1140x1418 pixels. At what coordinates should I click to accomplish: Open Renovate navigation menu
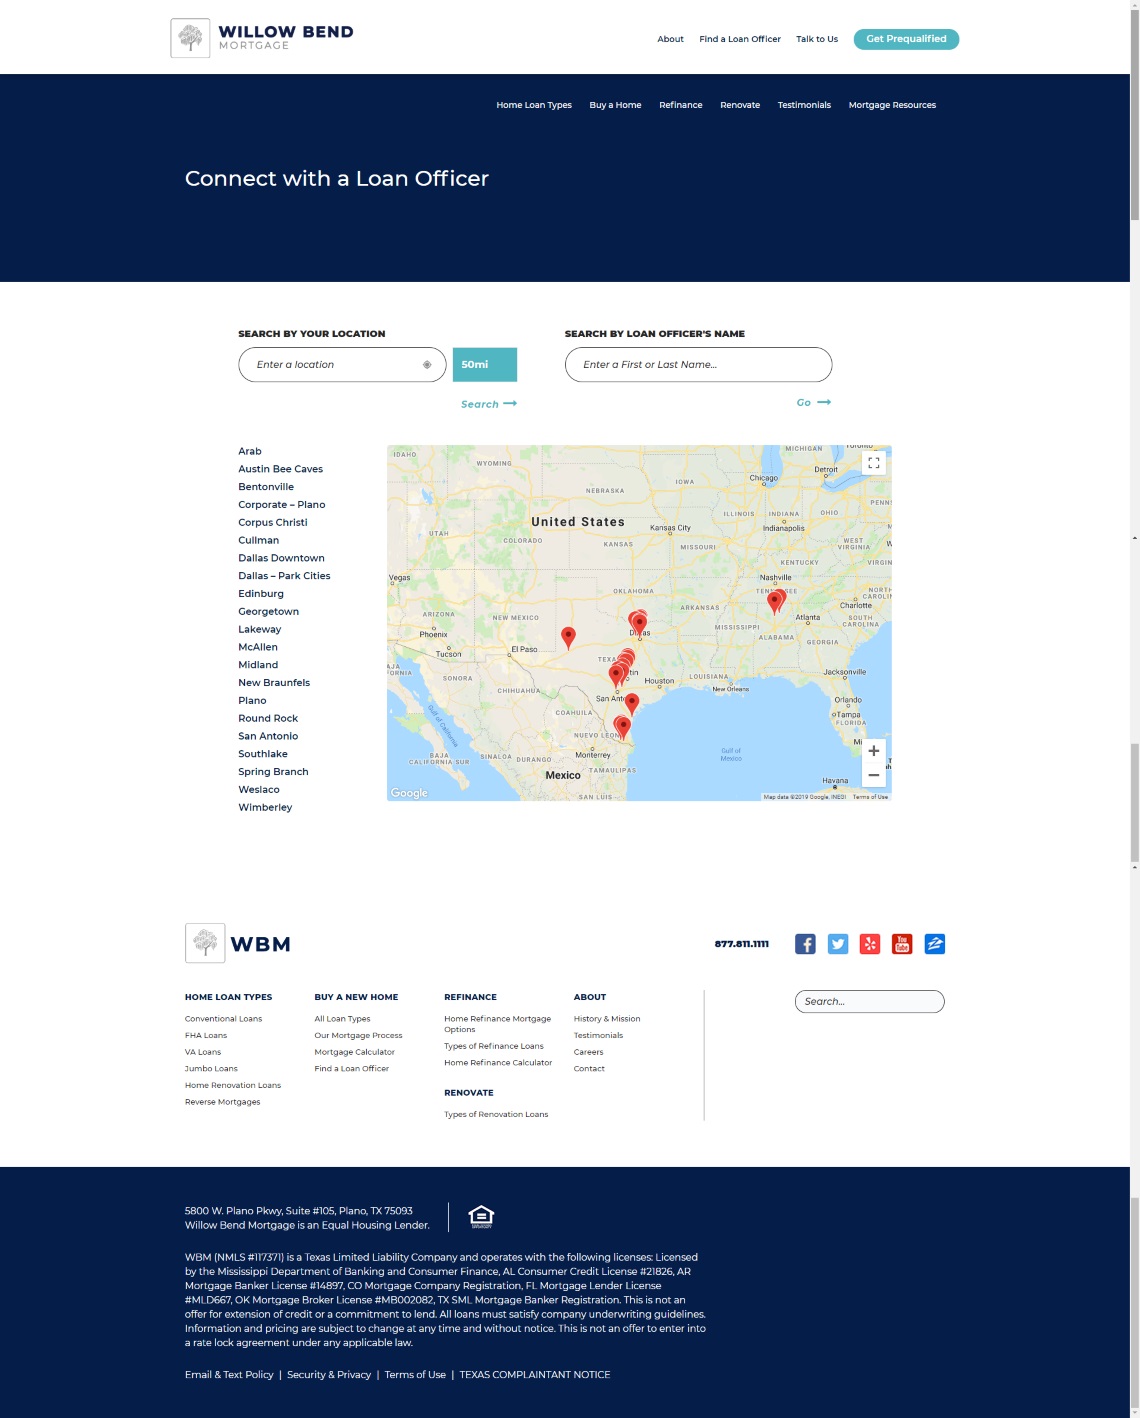[740, 105]
